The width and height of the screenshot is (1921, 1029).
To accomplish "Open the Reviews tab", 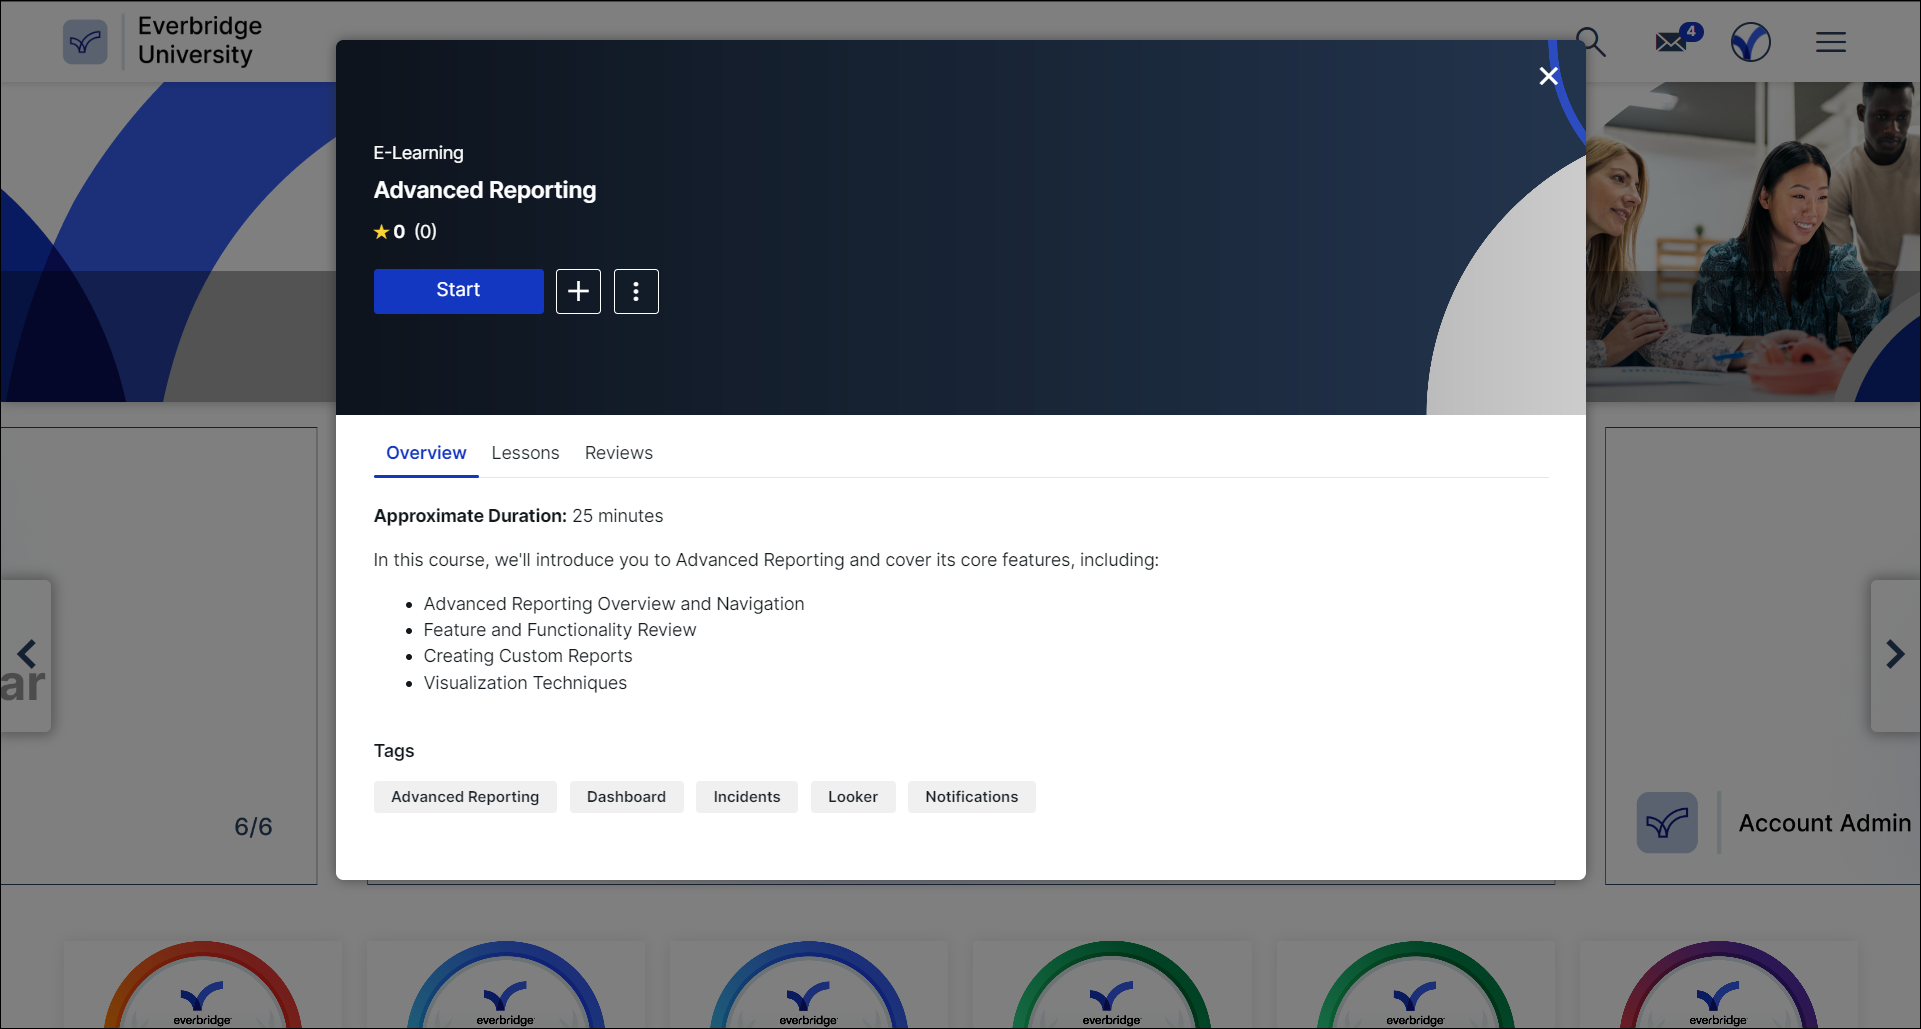I will pos(618,453).
